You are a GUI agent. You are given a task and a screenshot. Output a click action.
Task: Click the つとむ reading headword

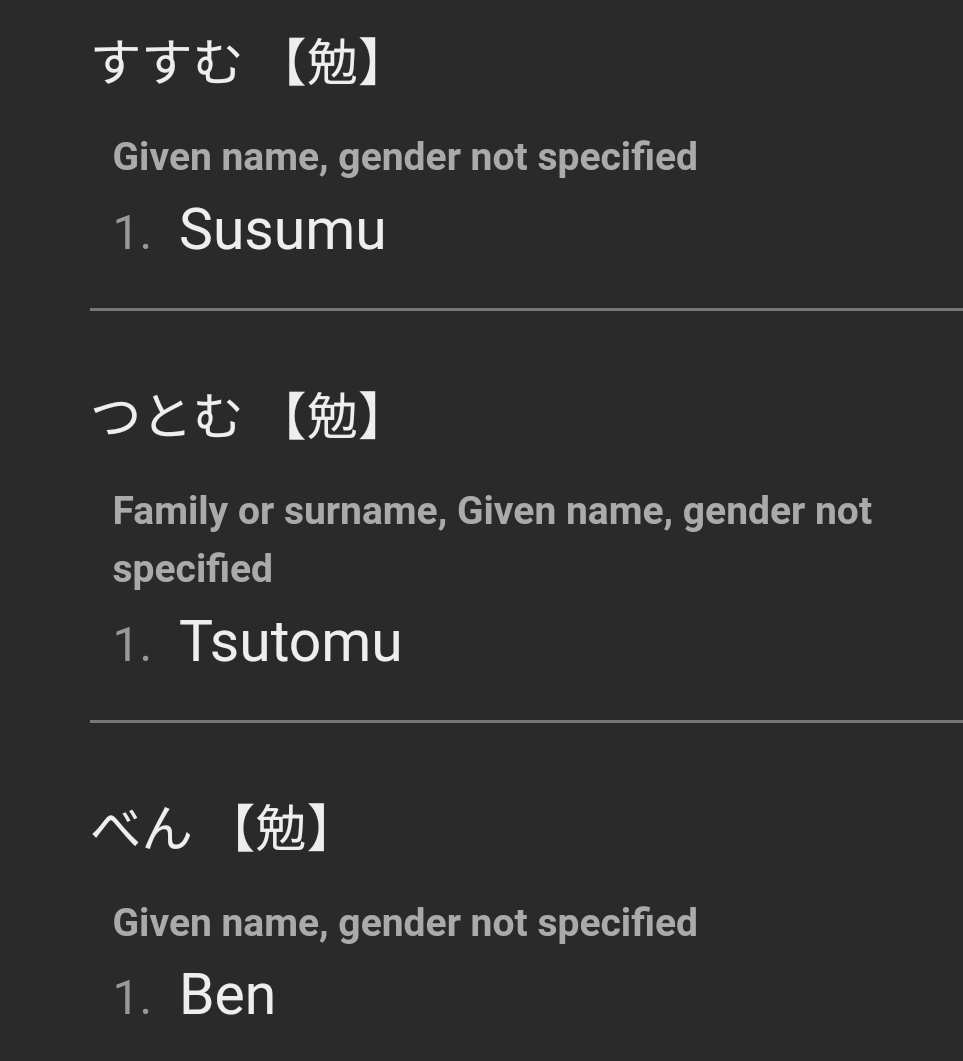pyautogui.click(x=166, y=415)
